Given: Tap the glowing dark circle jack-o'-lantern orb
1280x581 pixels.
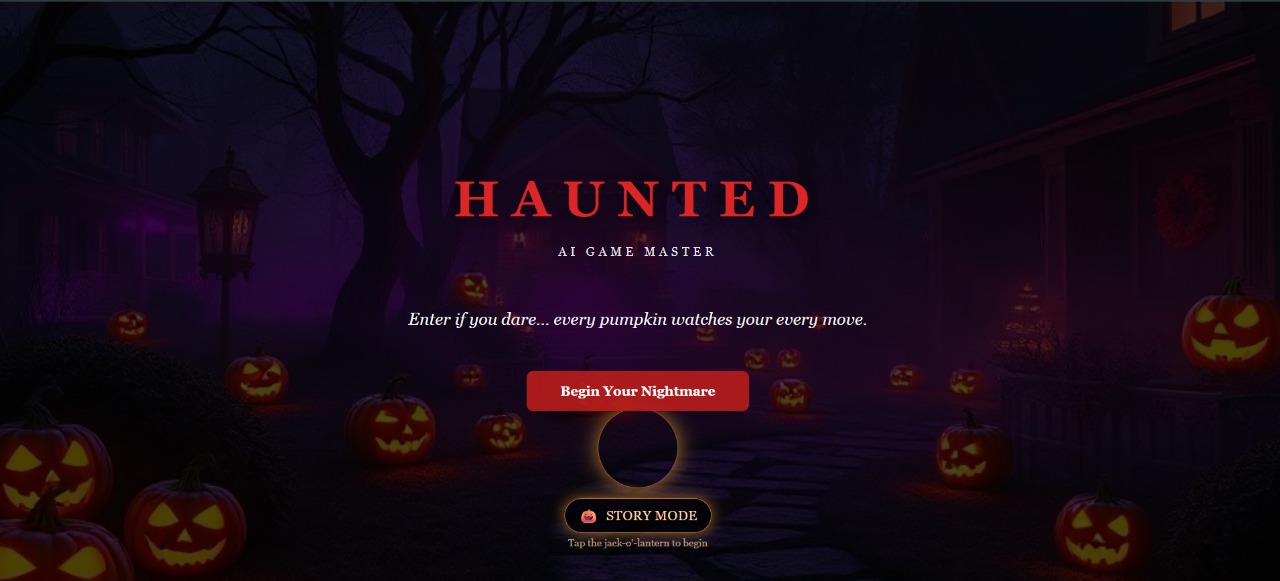Looking at the screenshot, I should coord(638,449).
